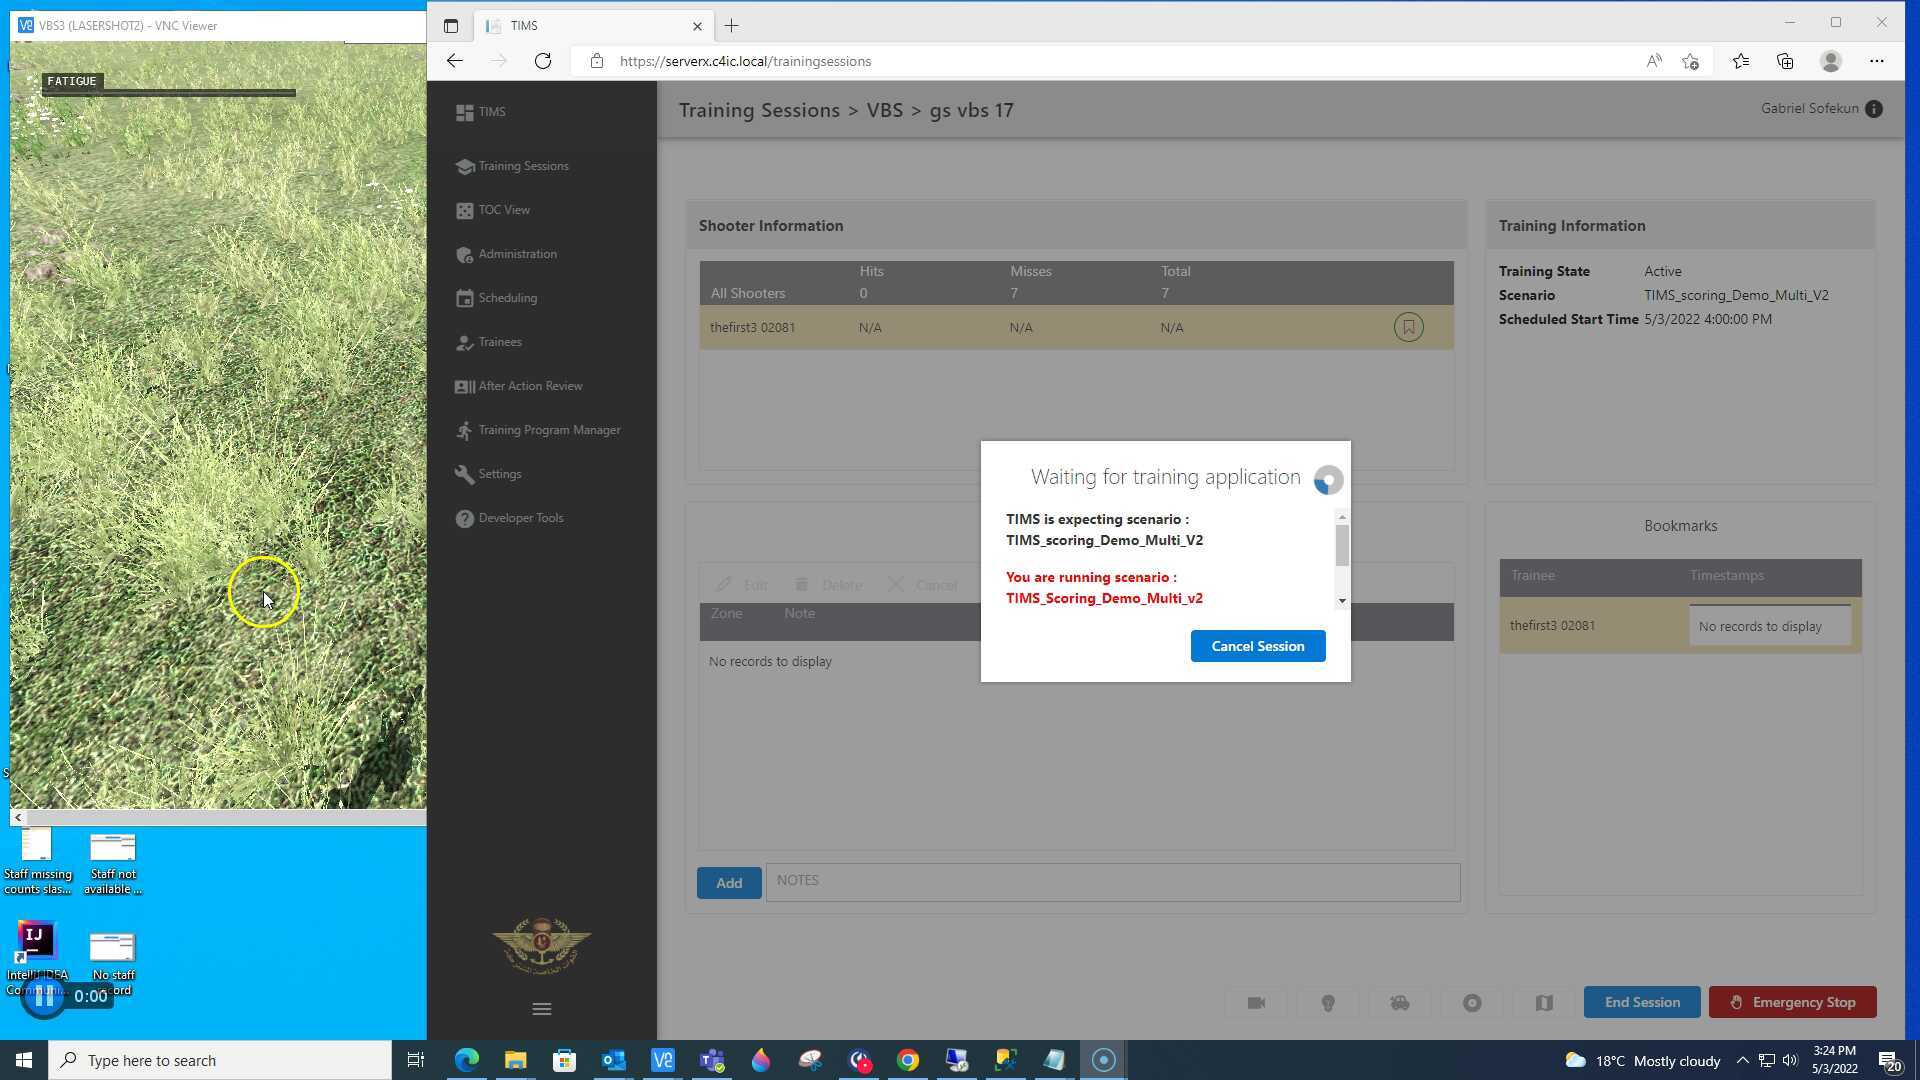Click the camera icon in bottom toolbar
This screenshot has width=1920, height=1080.
(x=1256, y=1003)
